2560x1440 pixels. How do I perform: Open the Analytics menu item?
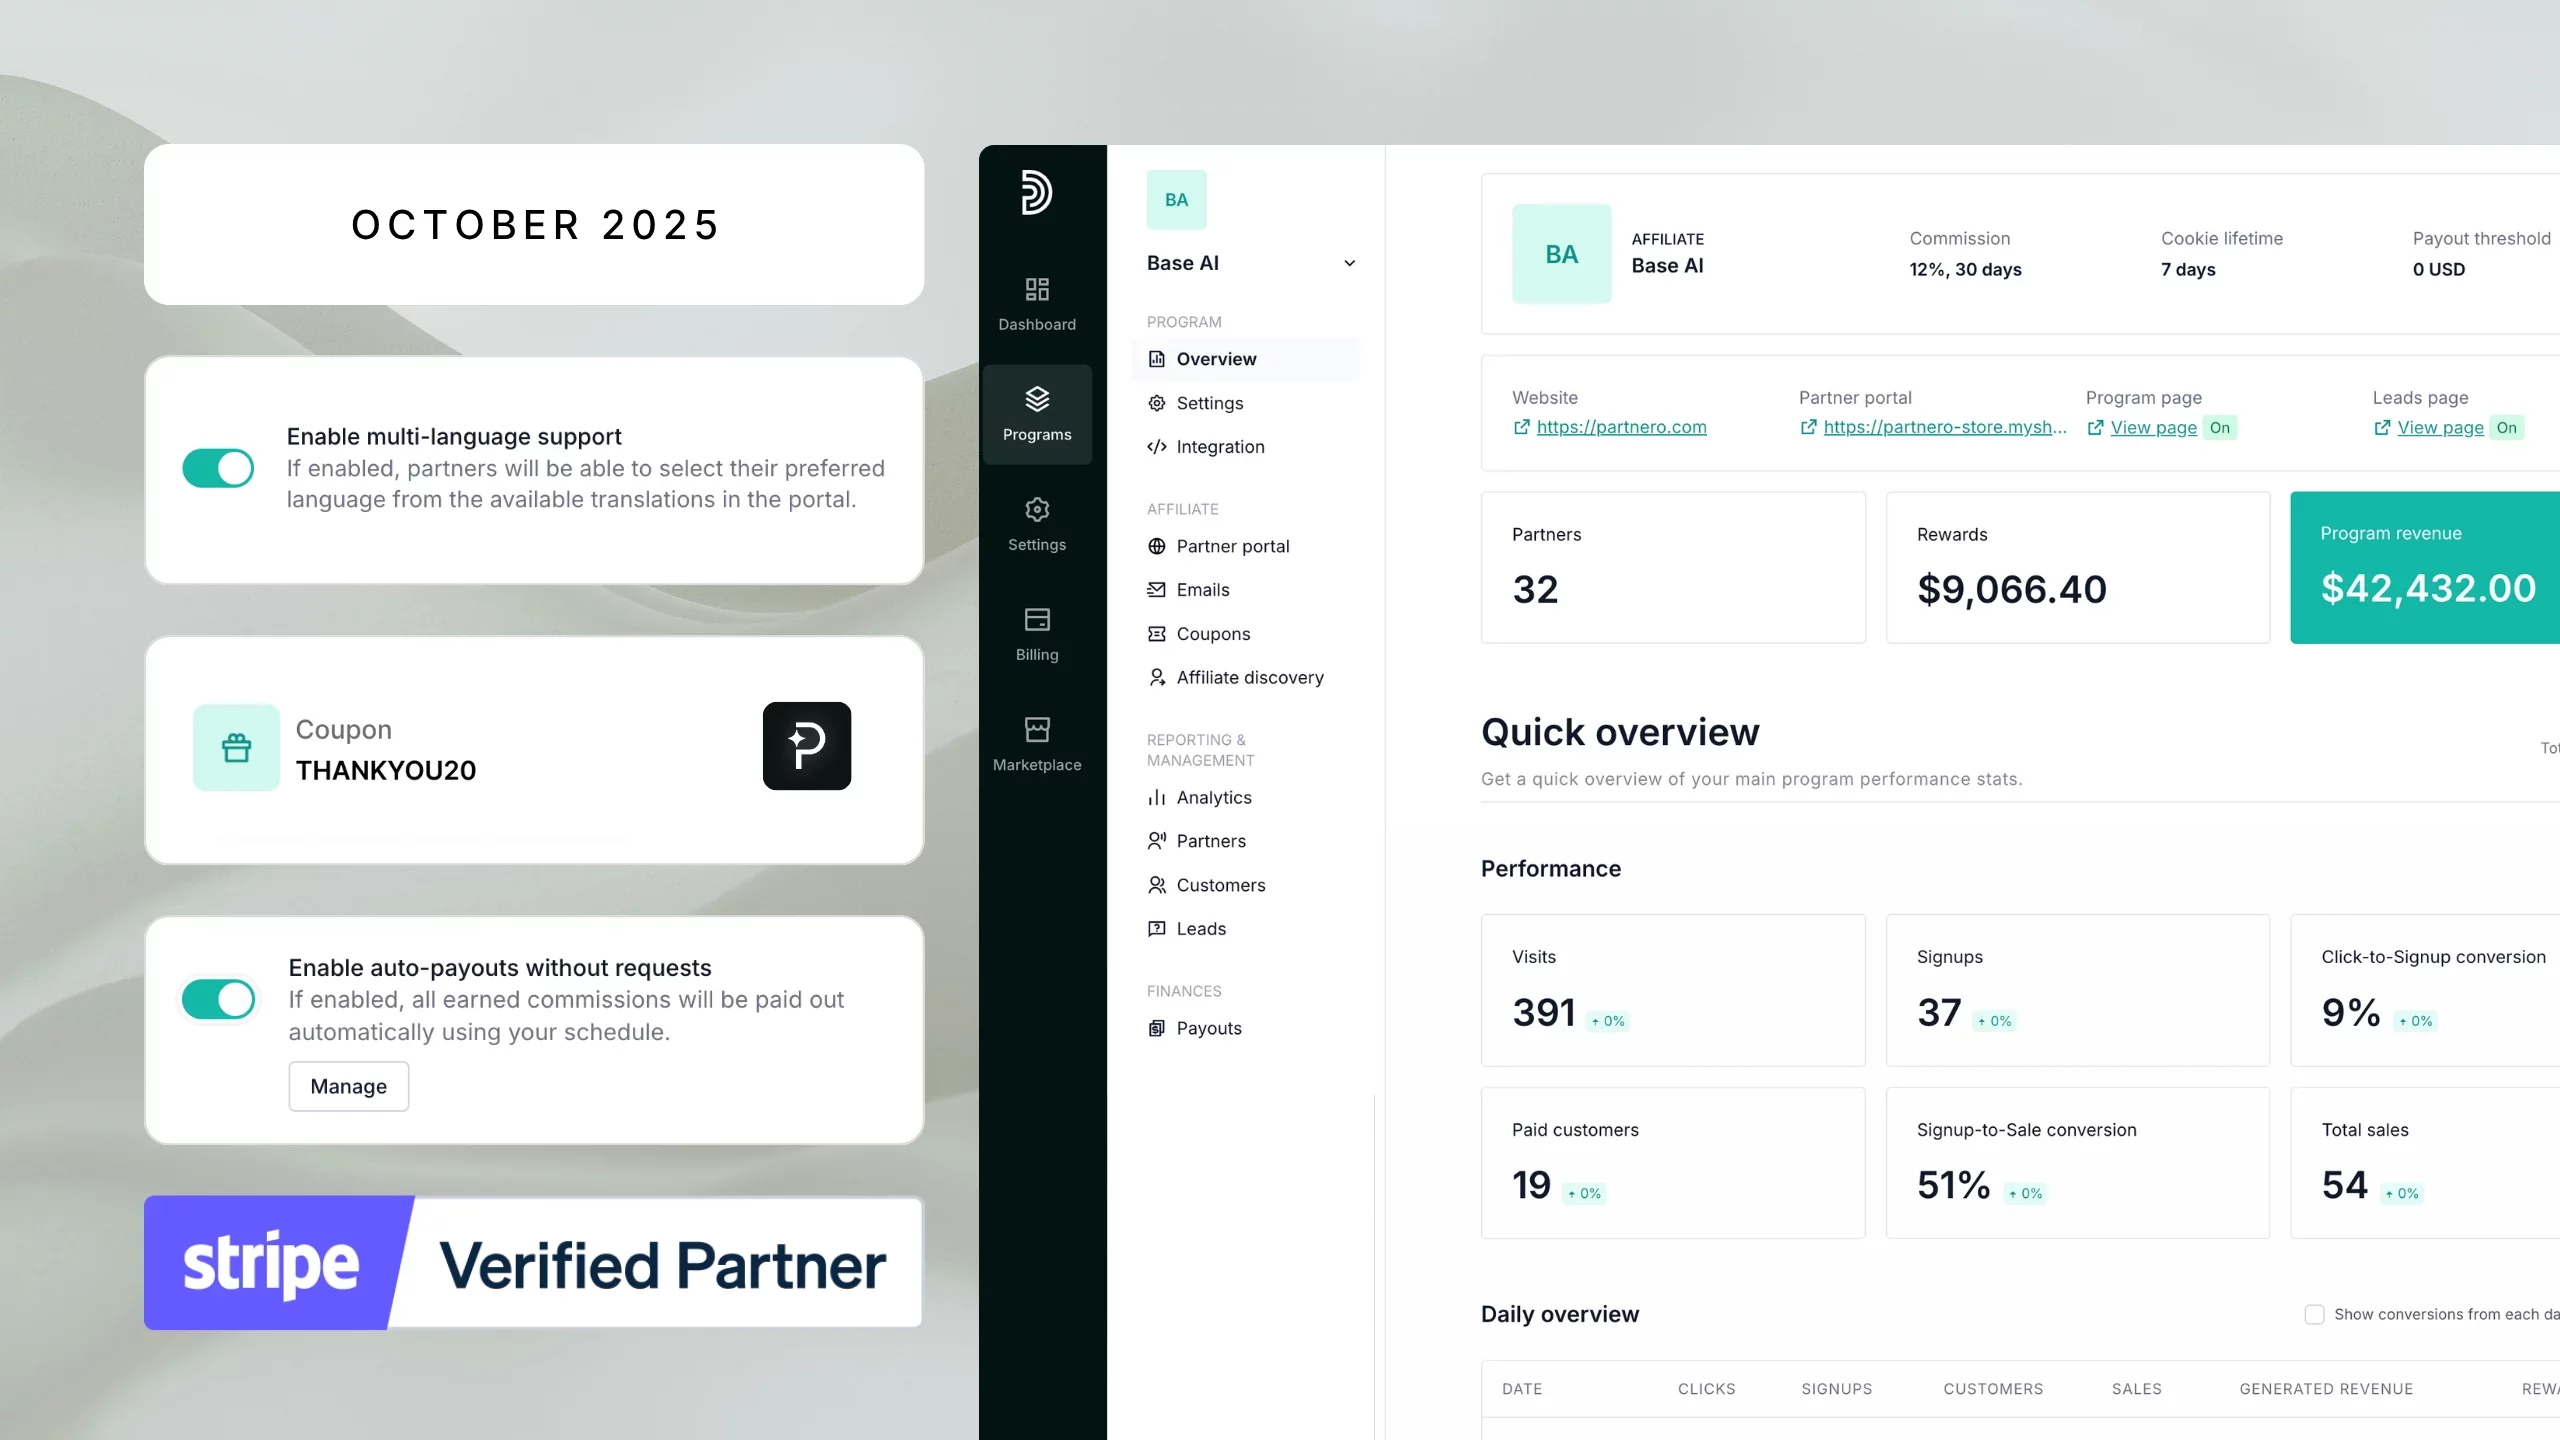(1213, 797)
